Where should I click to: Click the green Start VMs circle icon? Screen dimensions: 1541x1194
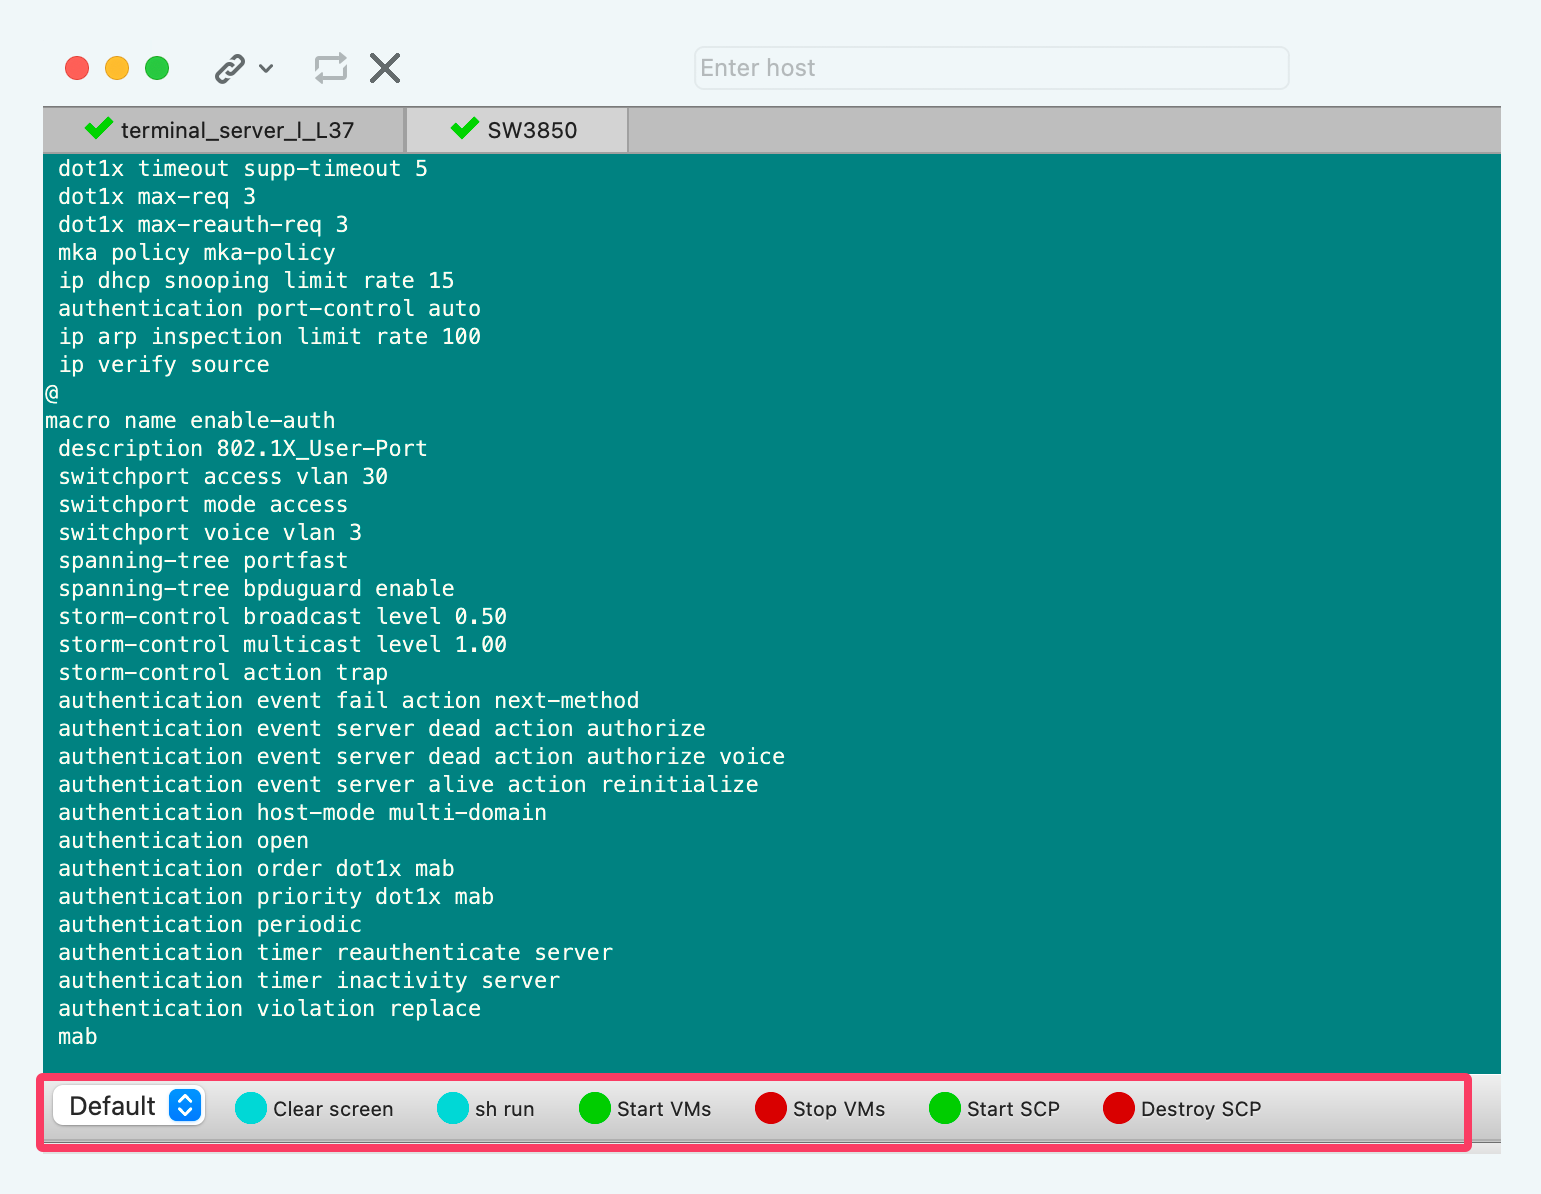click(595, 1108)
